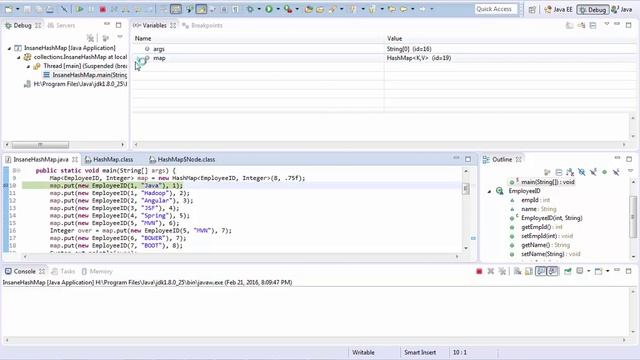Click the red Terminate button in main toolbar
Screen dimensions: 640x360
point(102,9)
